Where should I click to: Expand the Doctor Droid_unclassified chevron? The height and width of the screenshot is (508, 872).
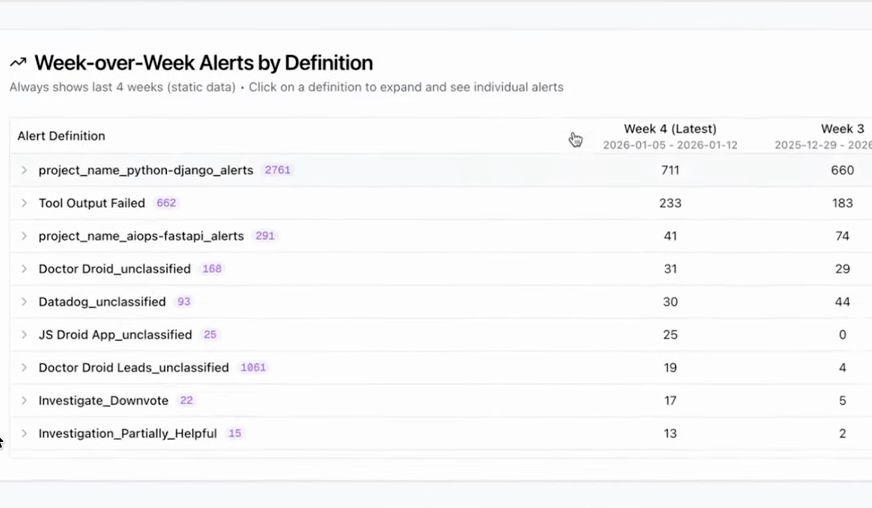pos(24,269)
